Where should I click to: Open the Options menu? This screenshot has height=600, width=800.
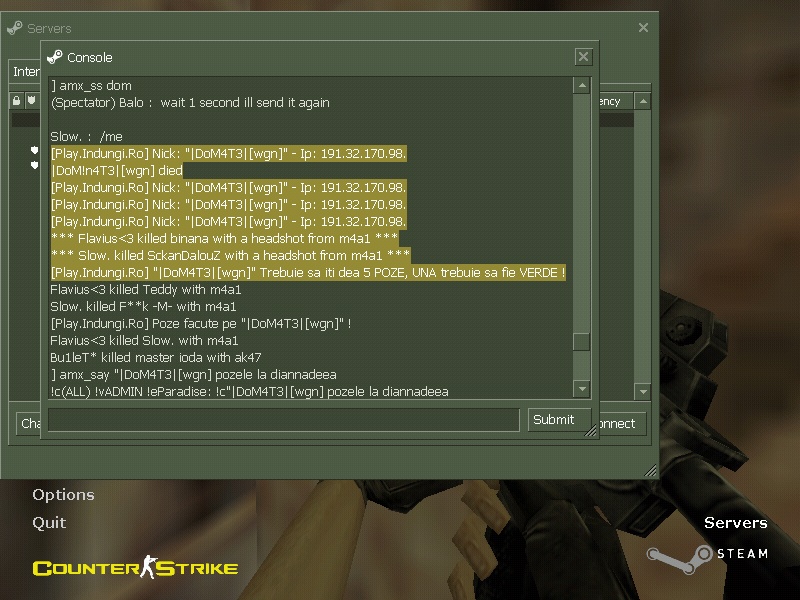tap(63, 495)
